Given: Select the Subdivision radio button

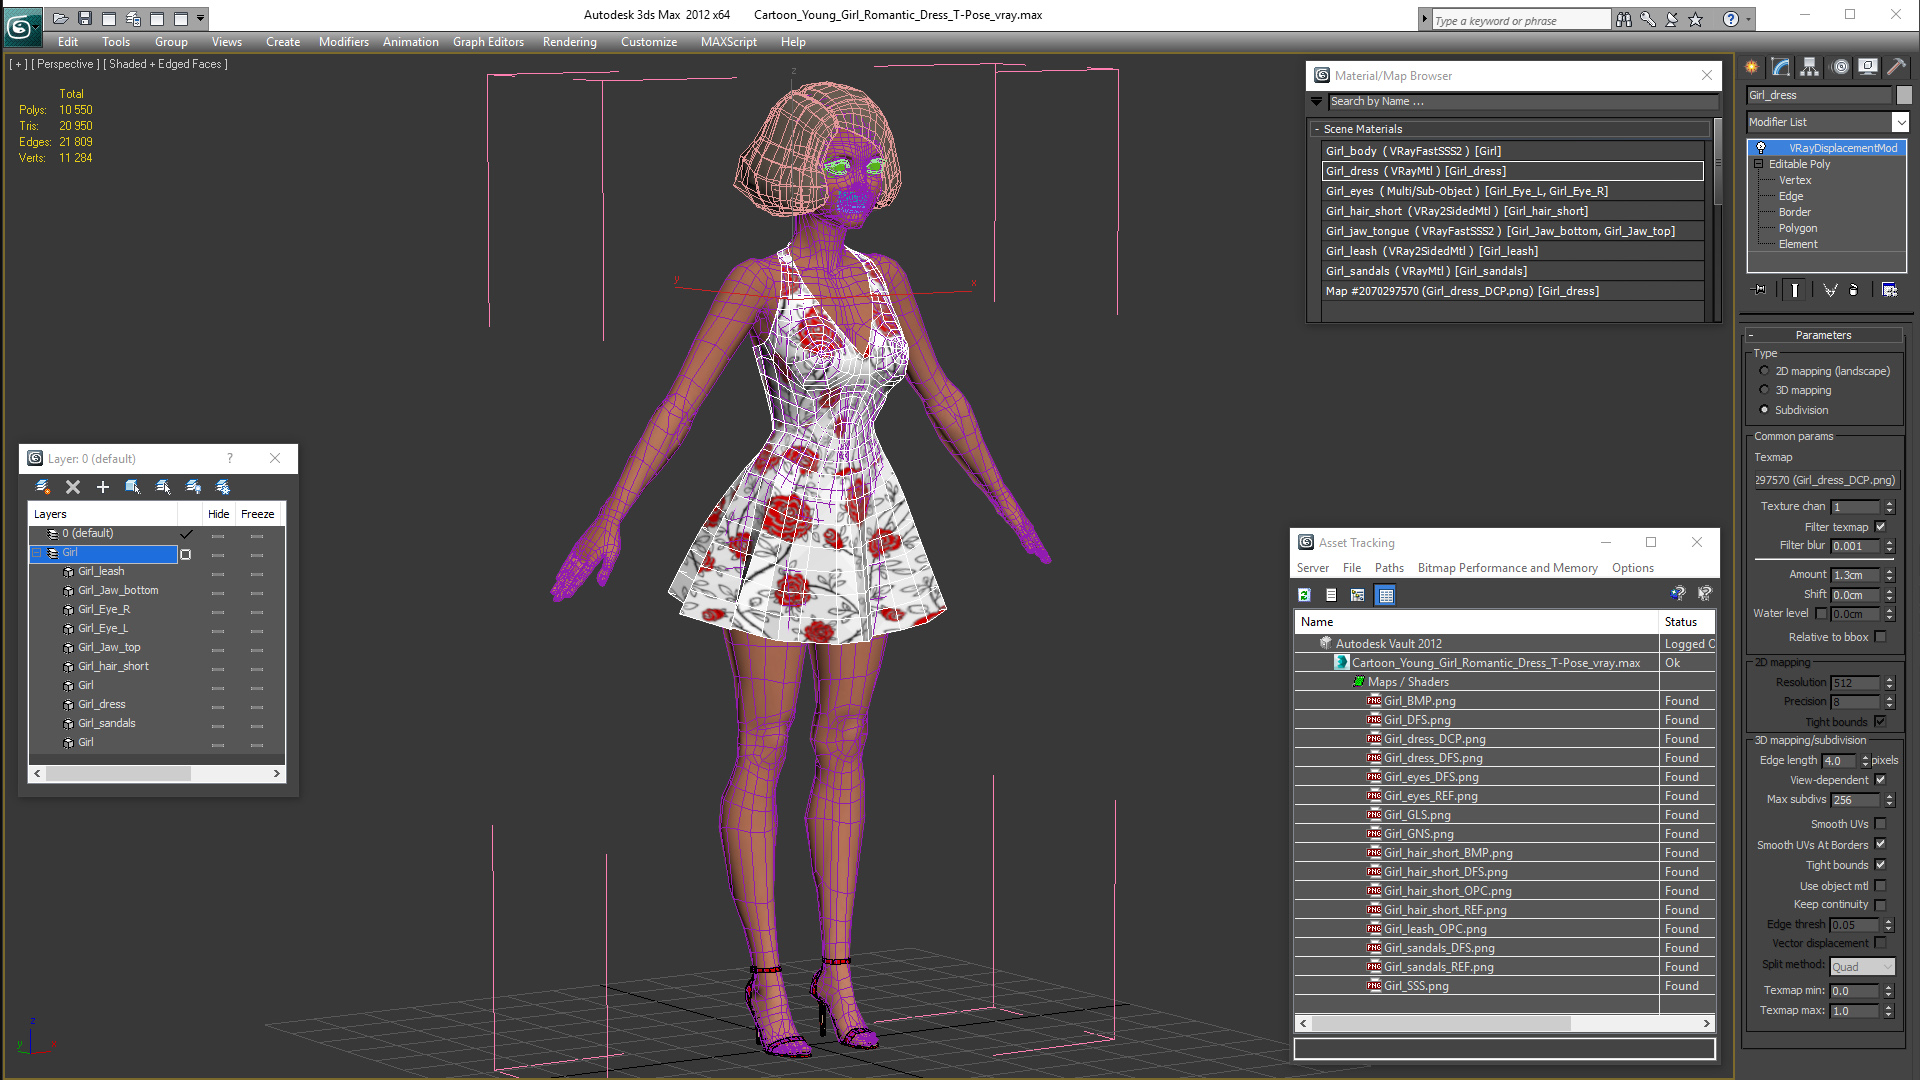Looking at the screenshot, I should 1764,410.
